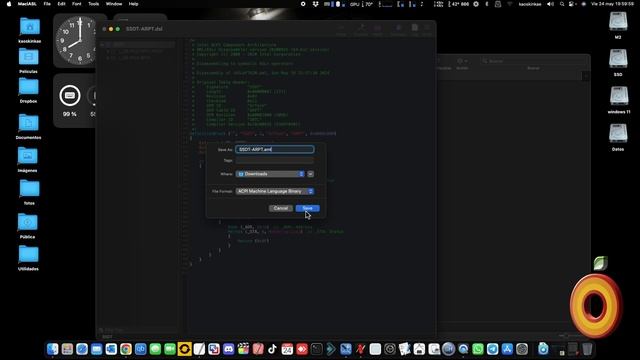Open Safari from the dock
Image resolution: width=640 pixels, height=360 pixels.
click(x=82, y=349)
